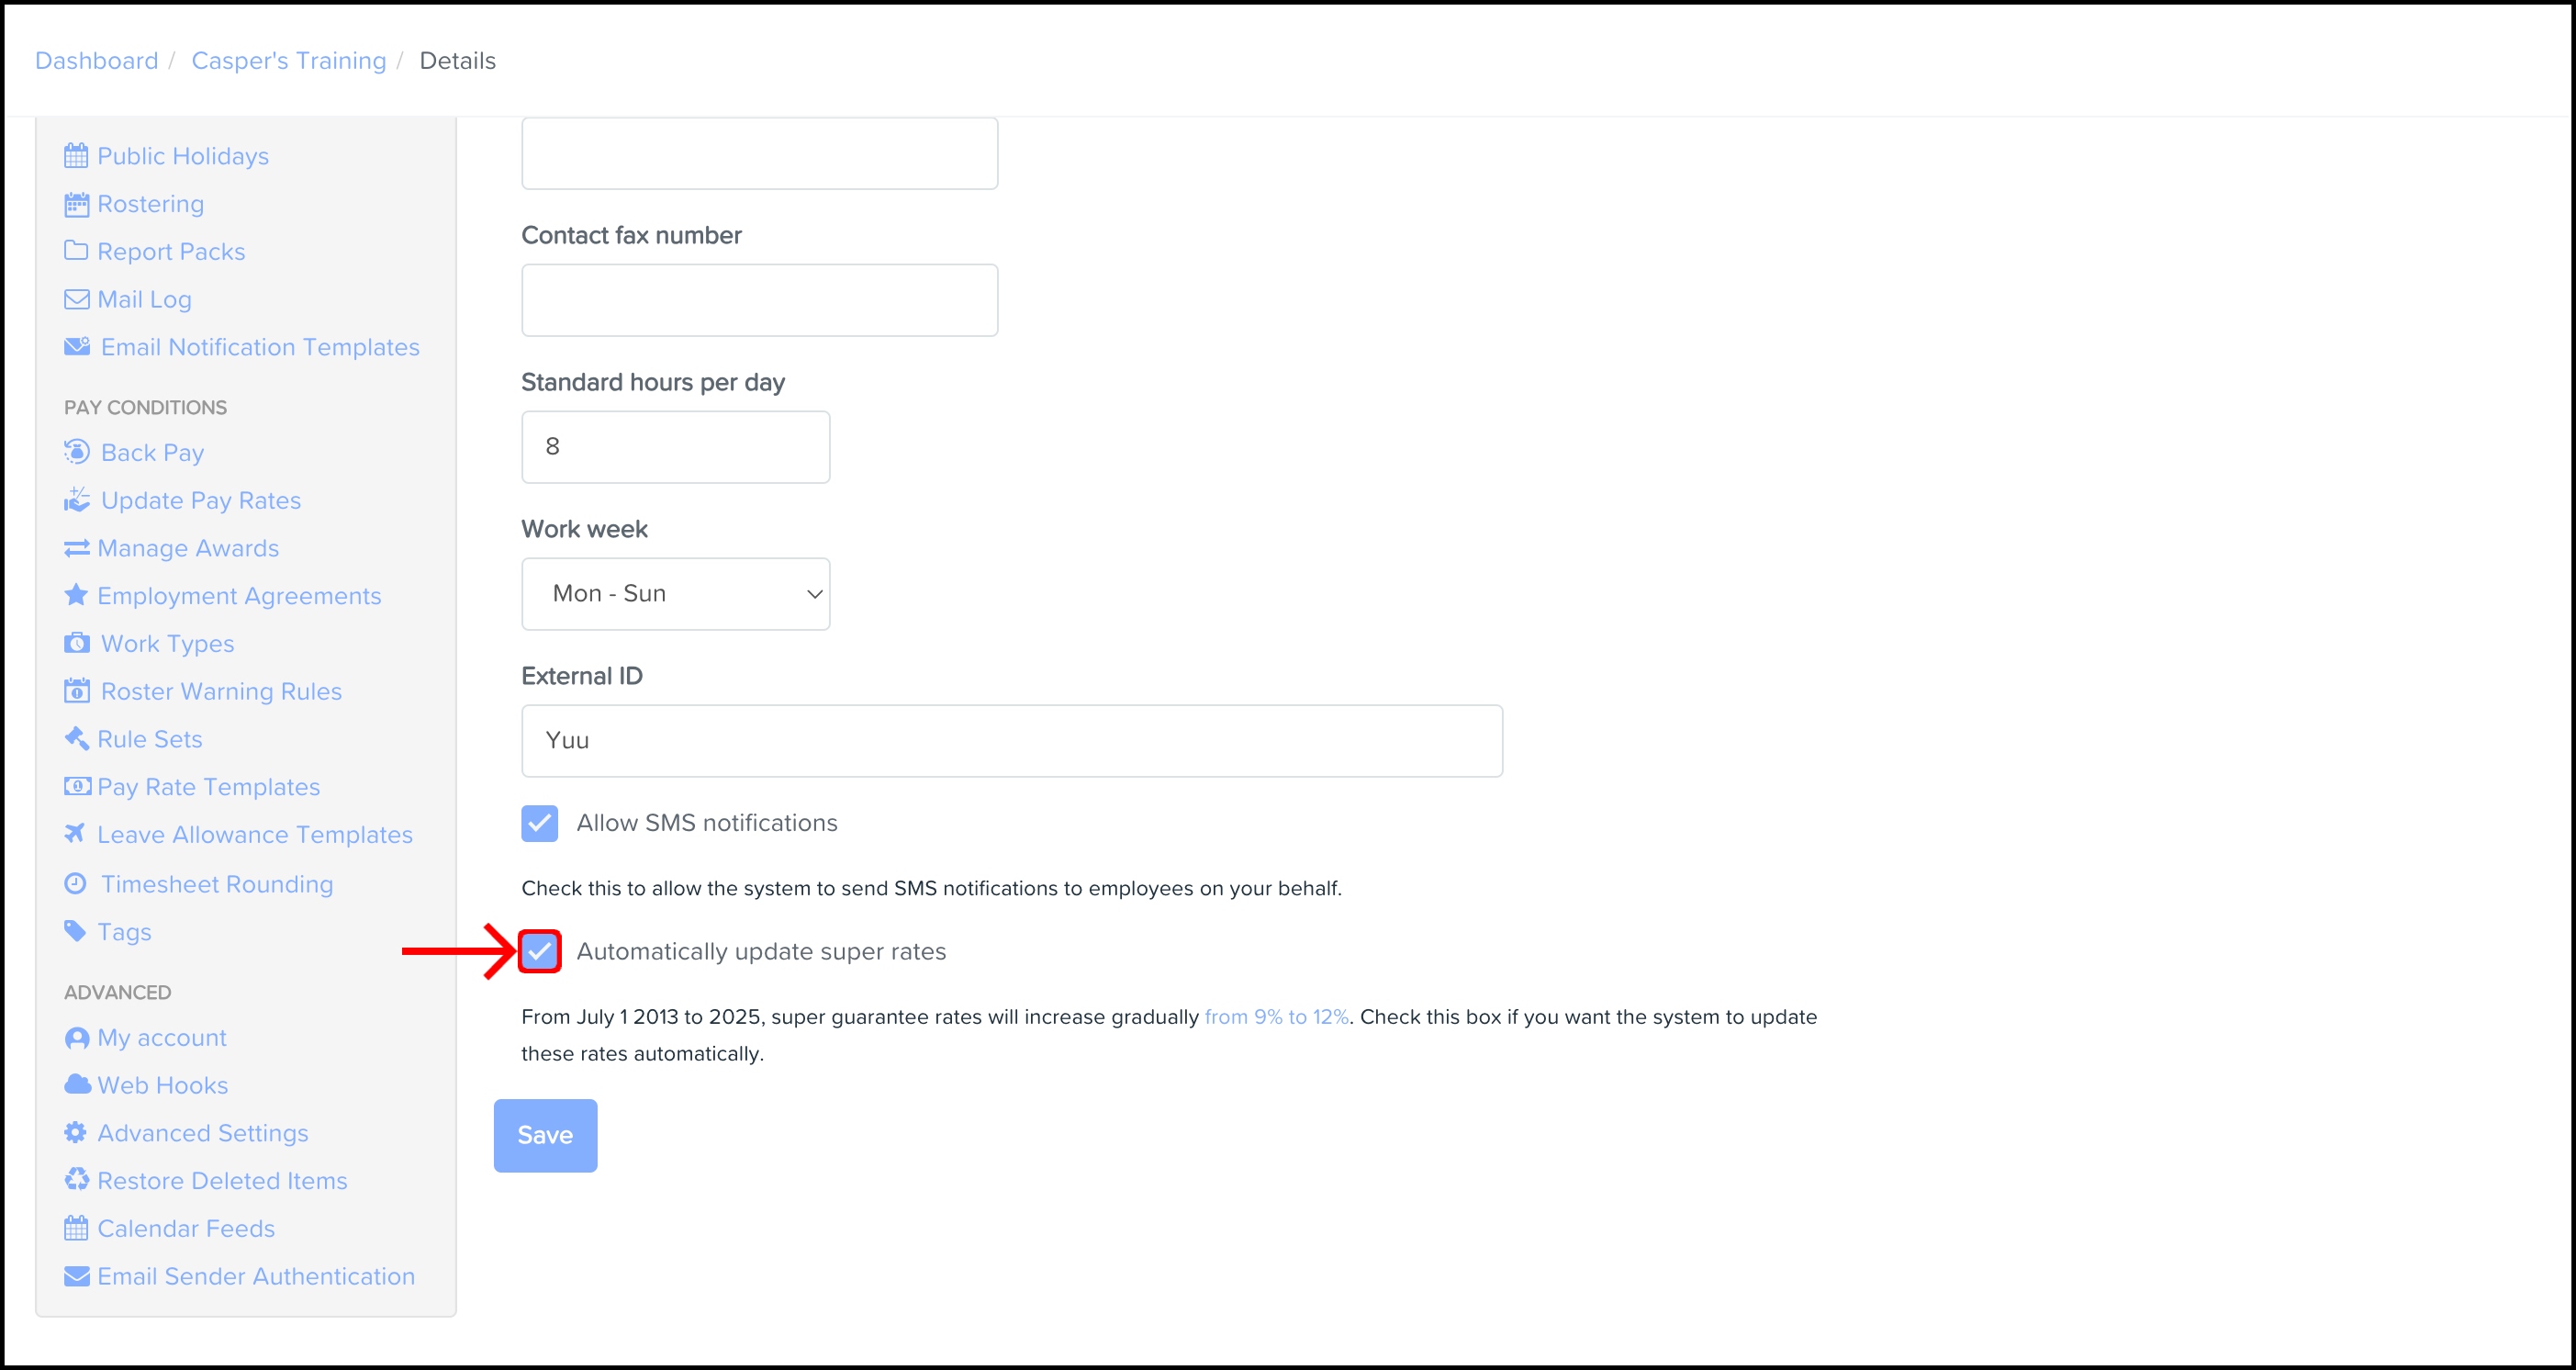Click the Mail Log envelope icon
The image size is (2576, 1370).
[x=76, y=299]
